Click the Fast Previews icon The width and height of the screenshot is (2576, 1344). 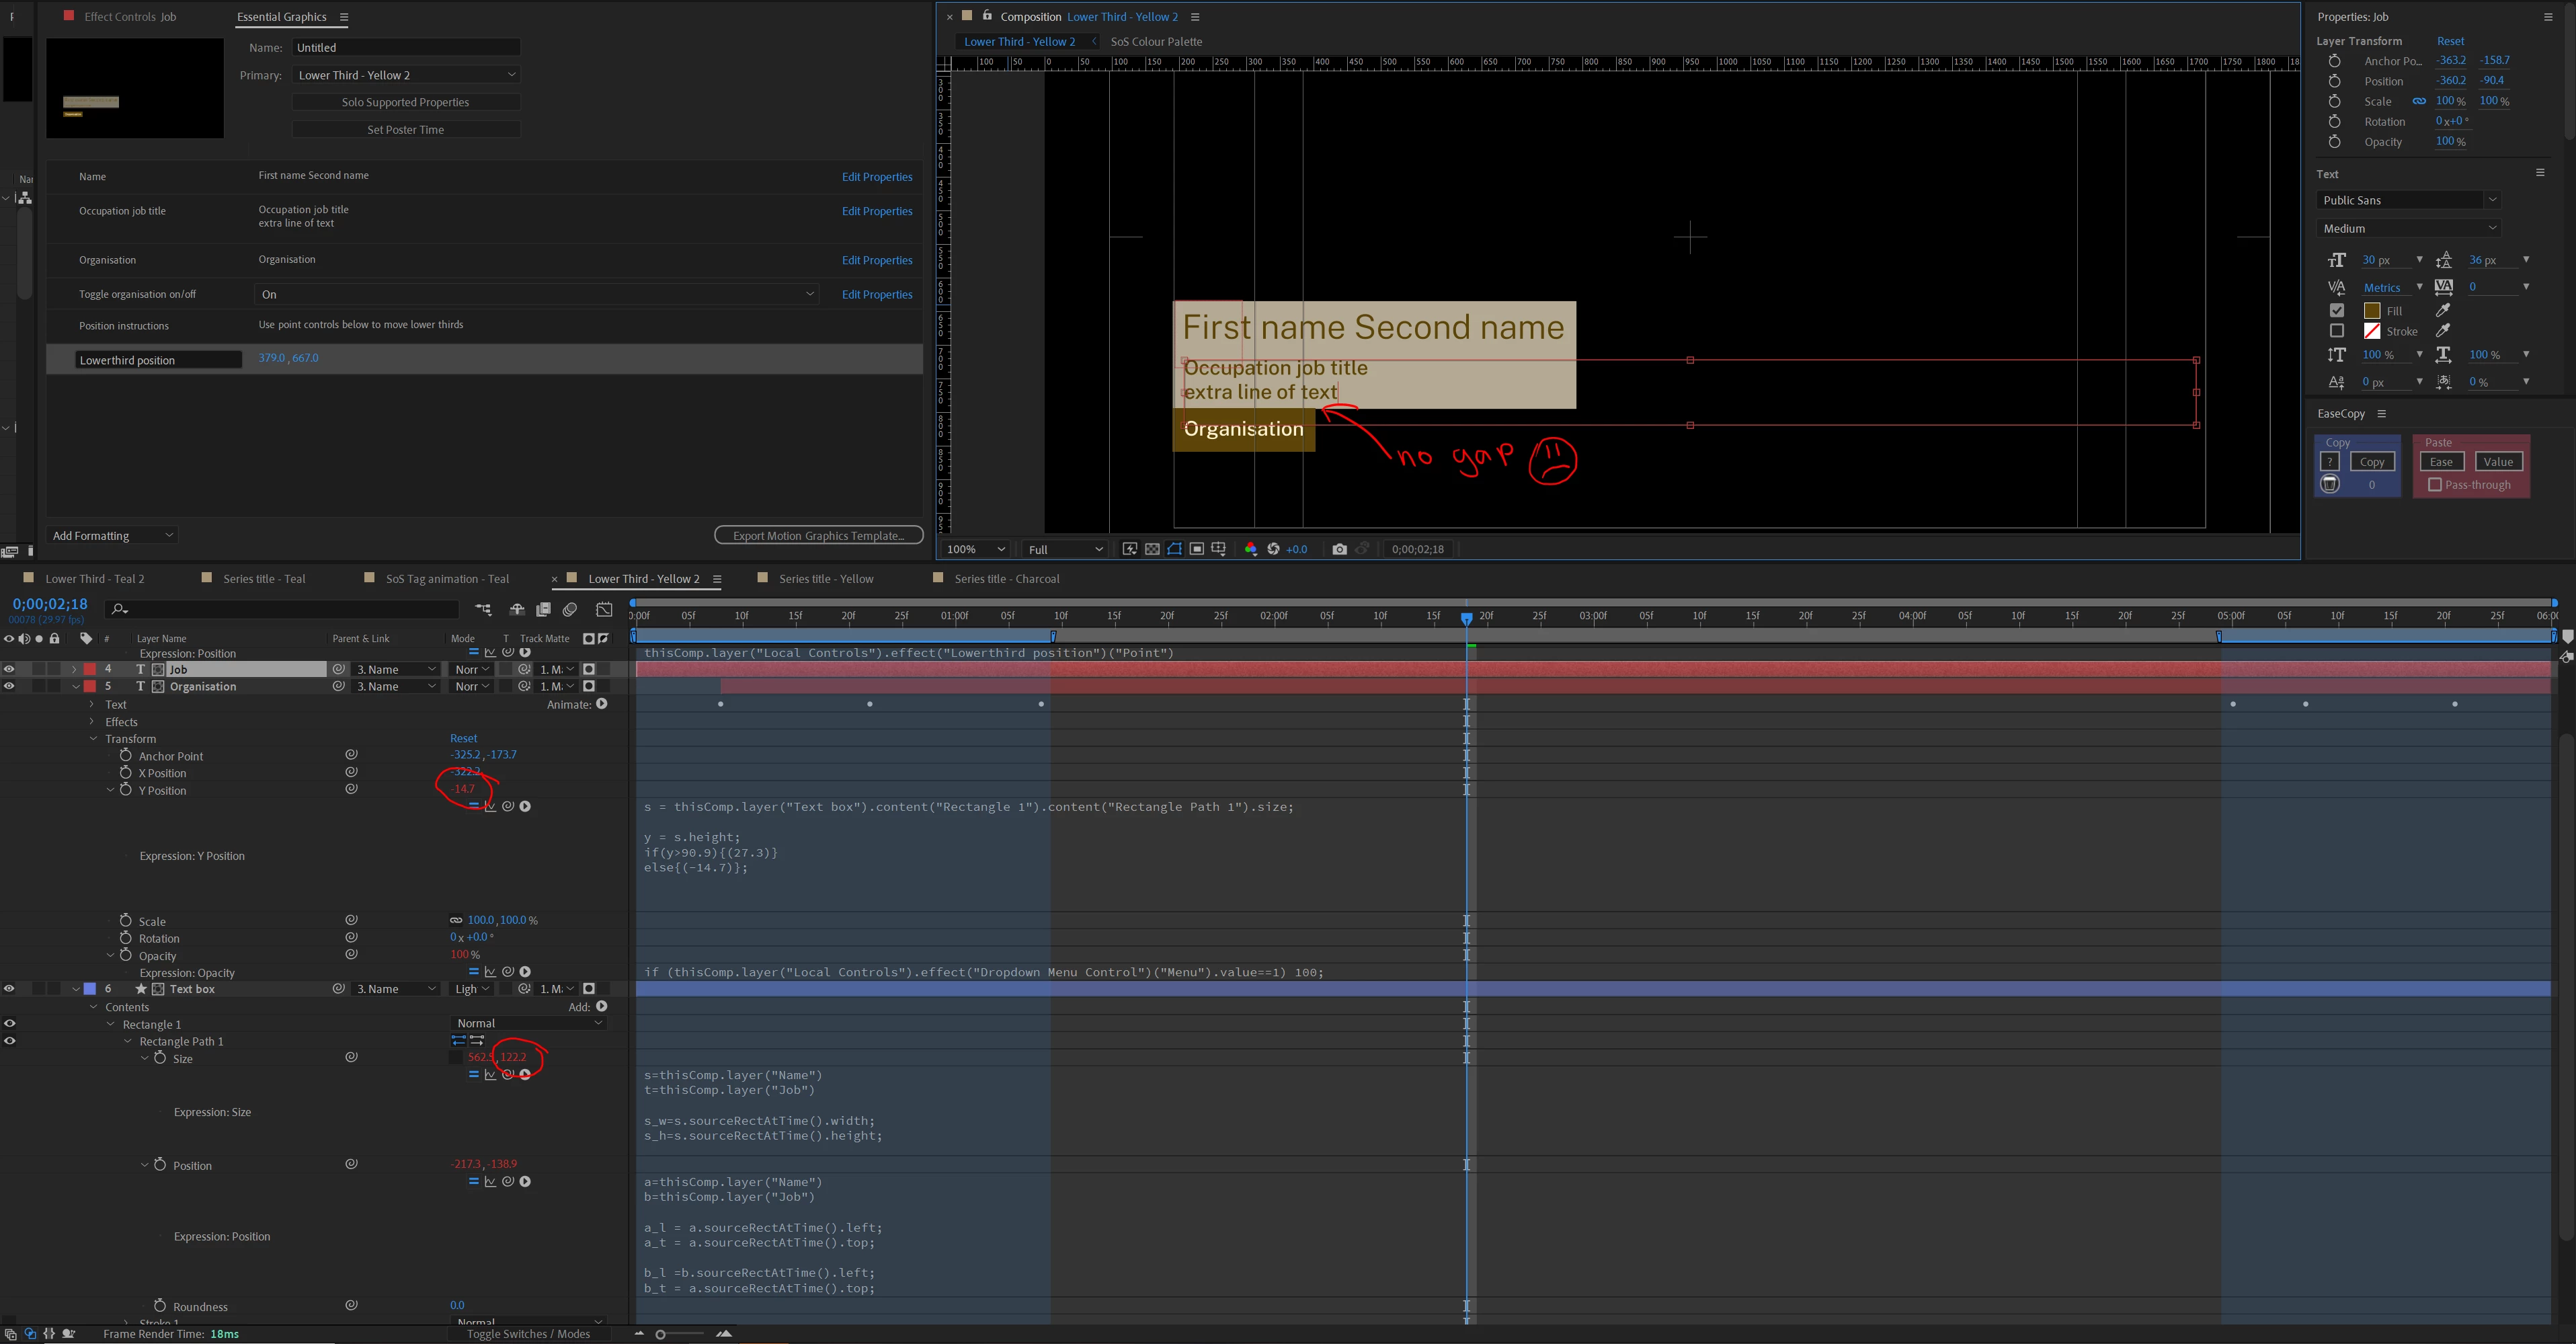tap(1130, 549)
